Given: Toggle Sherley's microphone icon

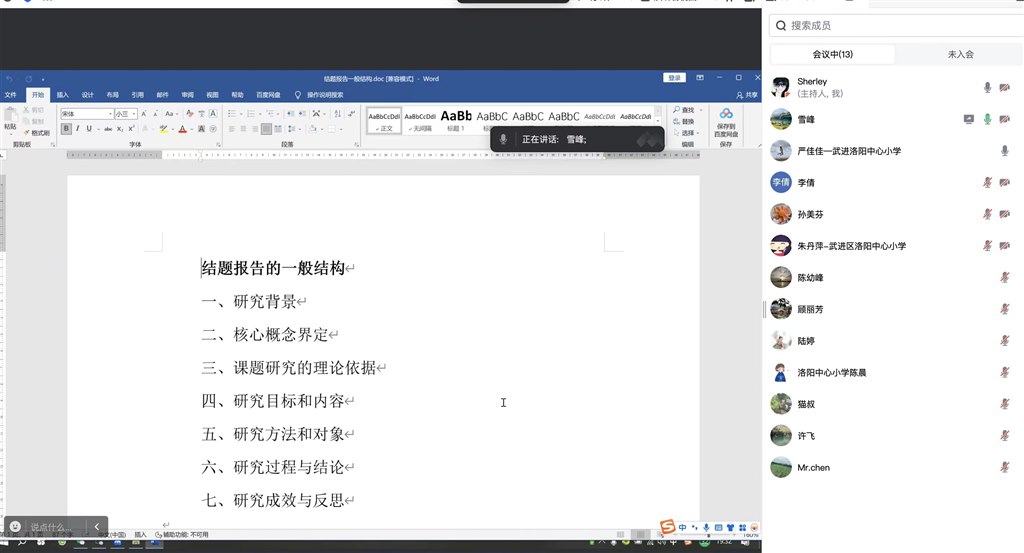Looking at the screenshot, I should click(987, 87).
